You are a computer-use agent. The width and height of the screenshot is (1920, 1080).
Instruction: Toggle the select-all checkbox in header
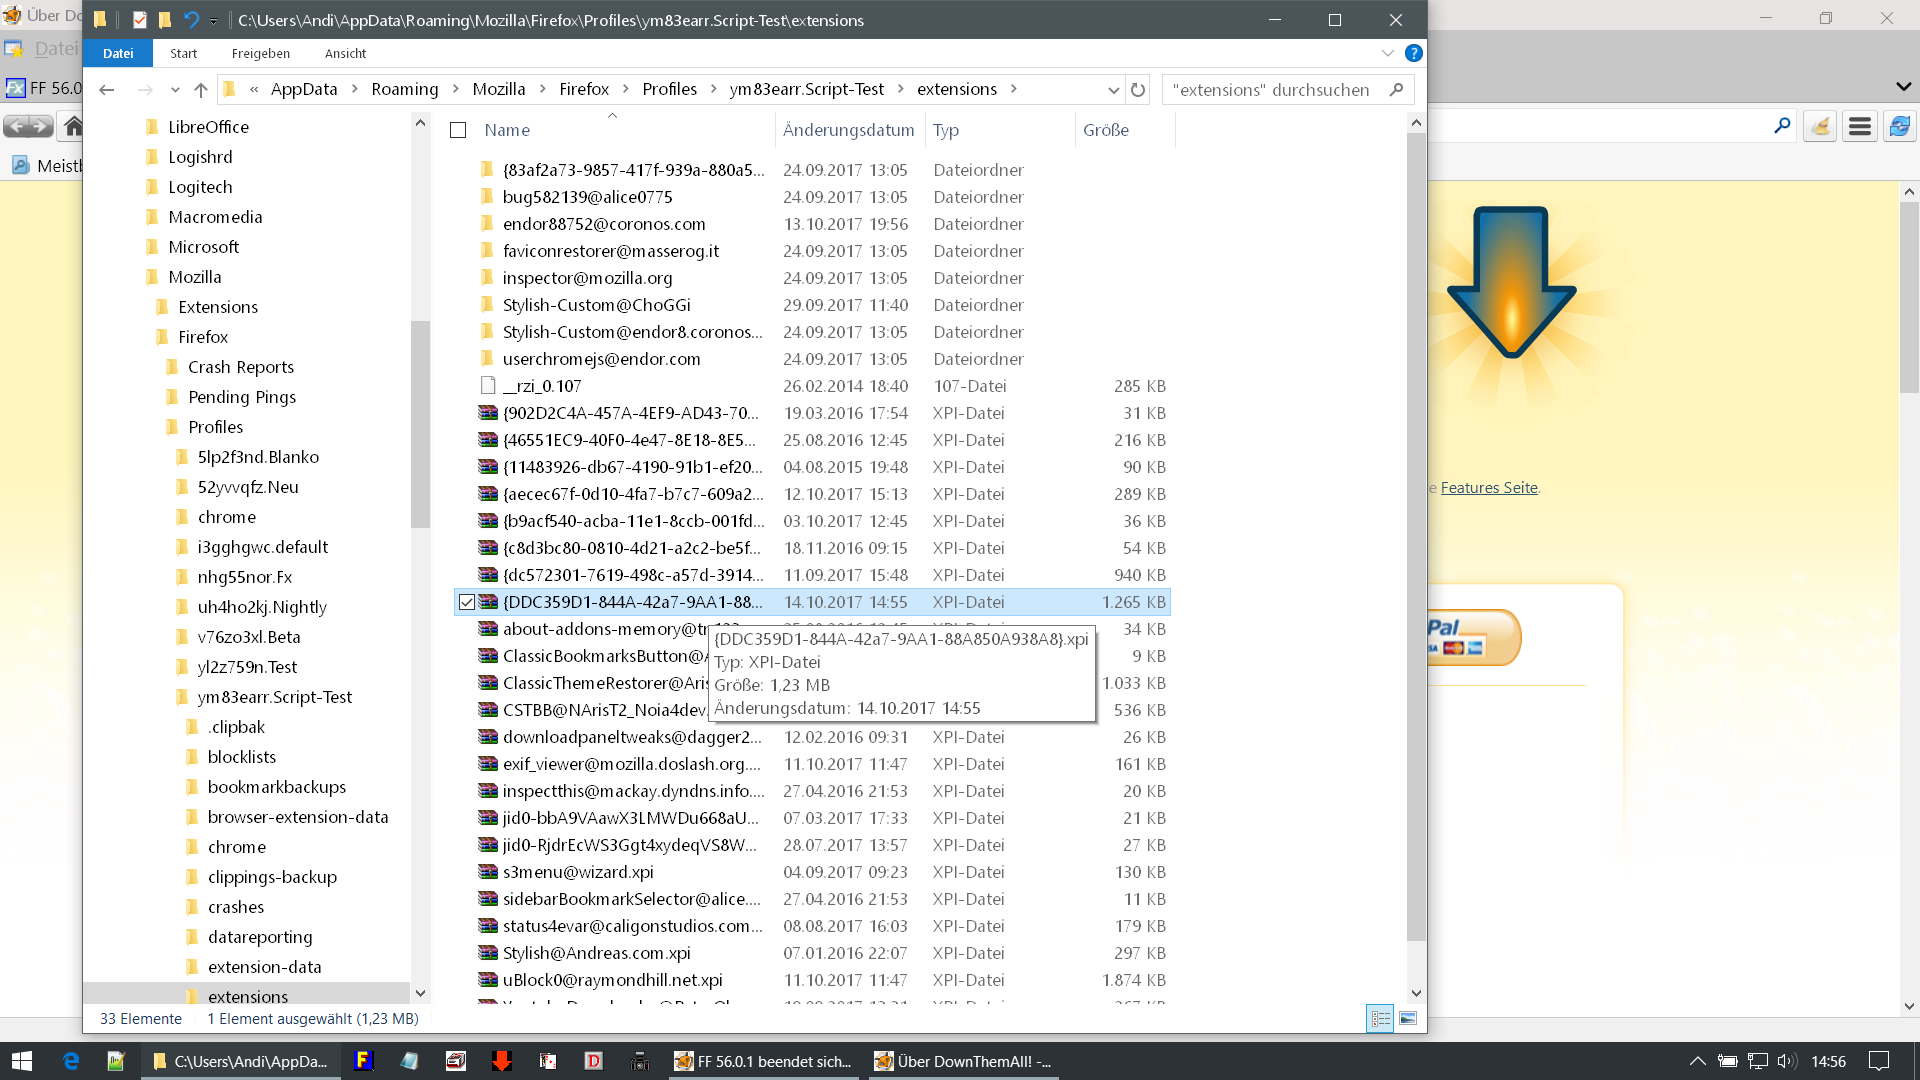click(x=459, y=130)
